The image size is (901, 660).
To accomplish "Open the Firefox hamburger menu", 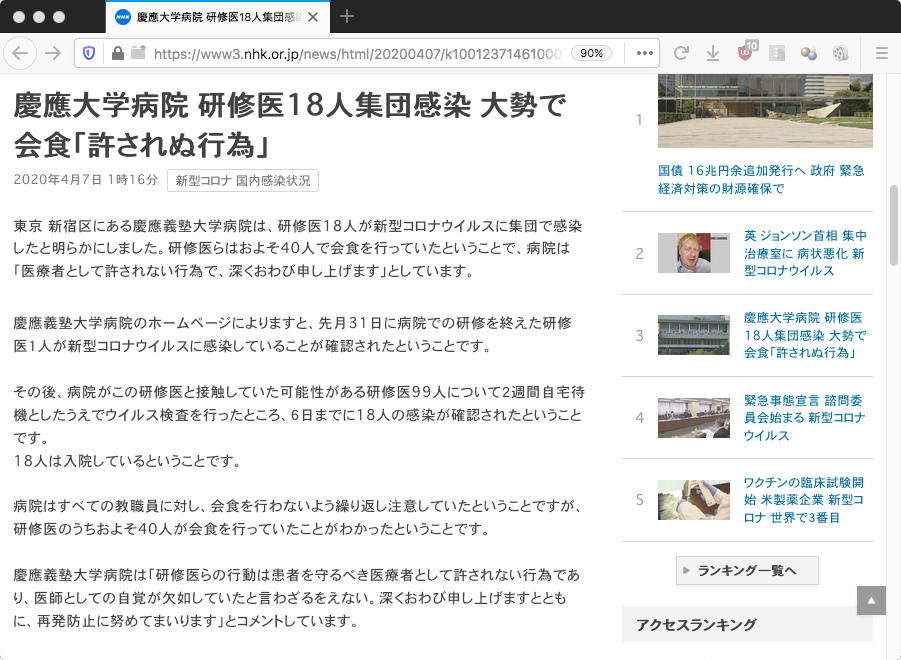I will [881, 53].
